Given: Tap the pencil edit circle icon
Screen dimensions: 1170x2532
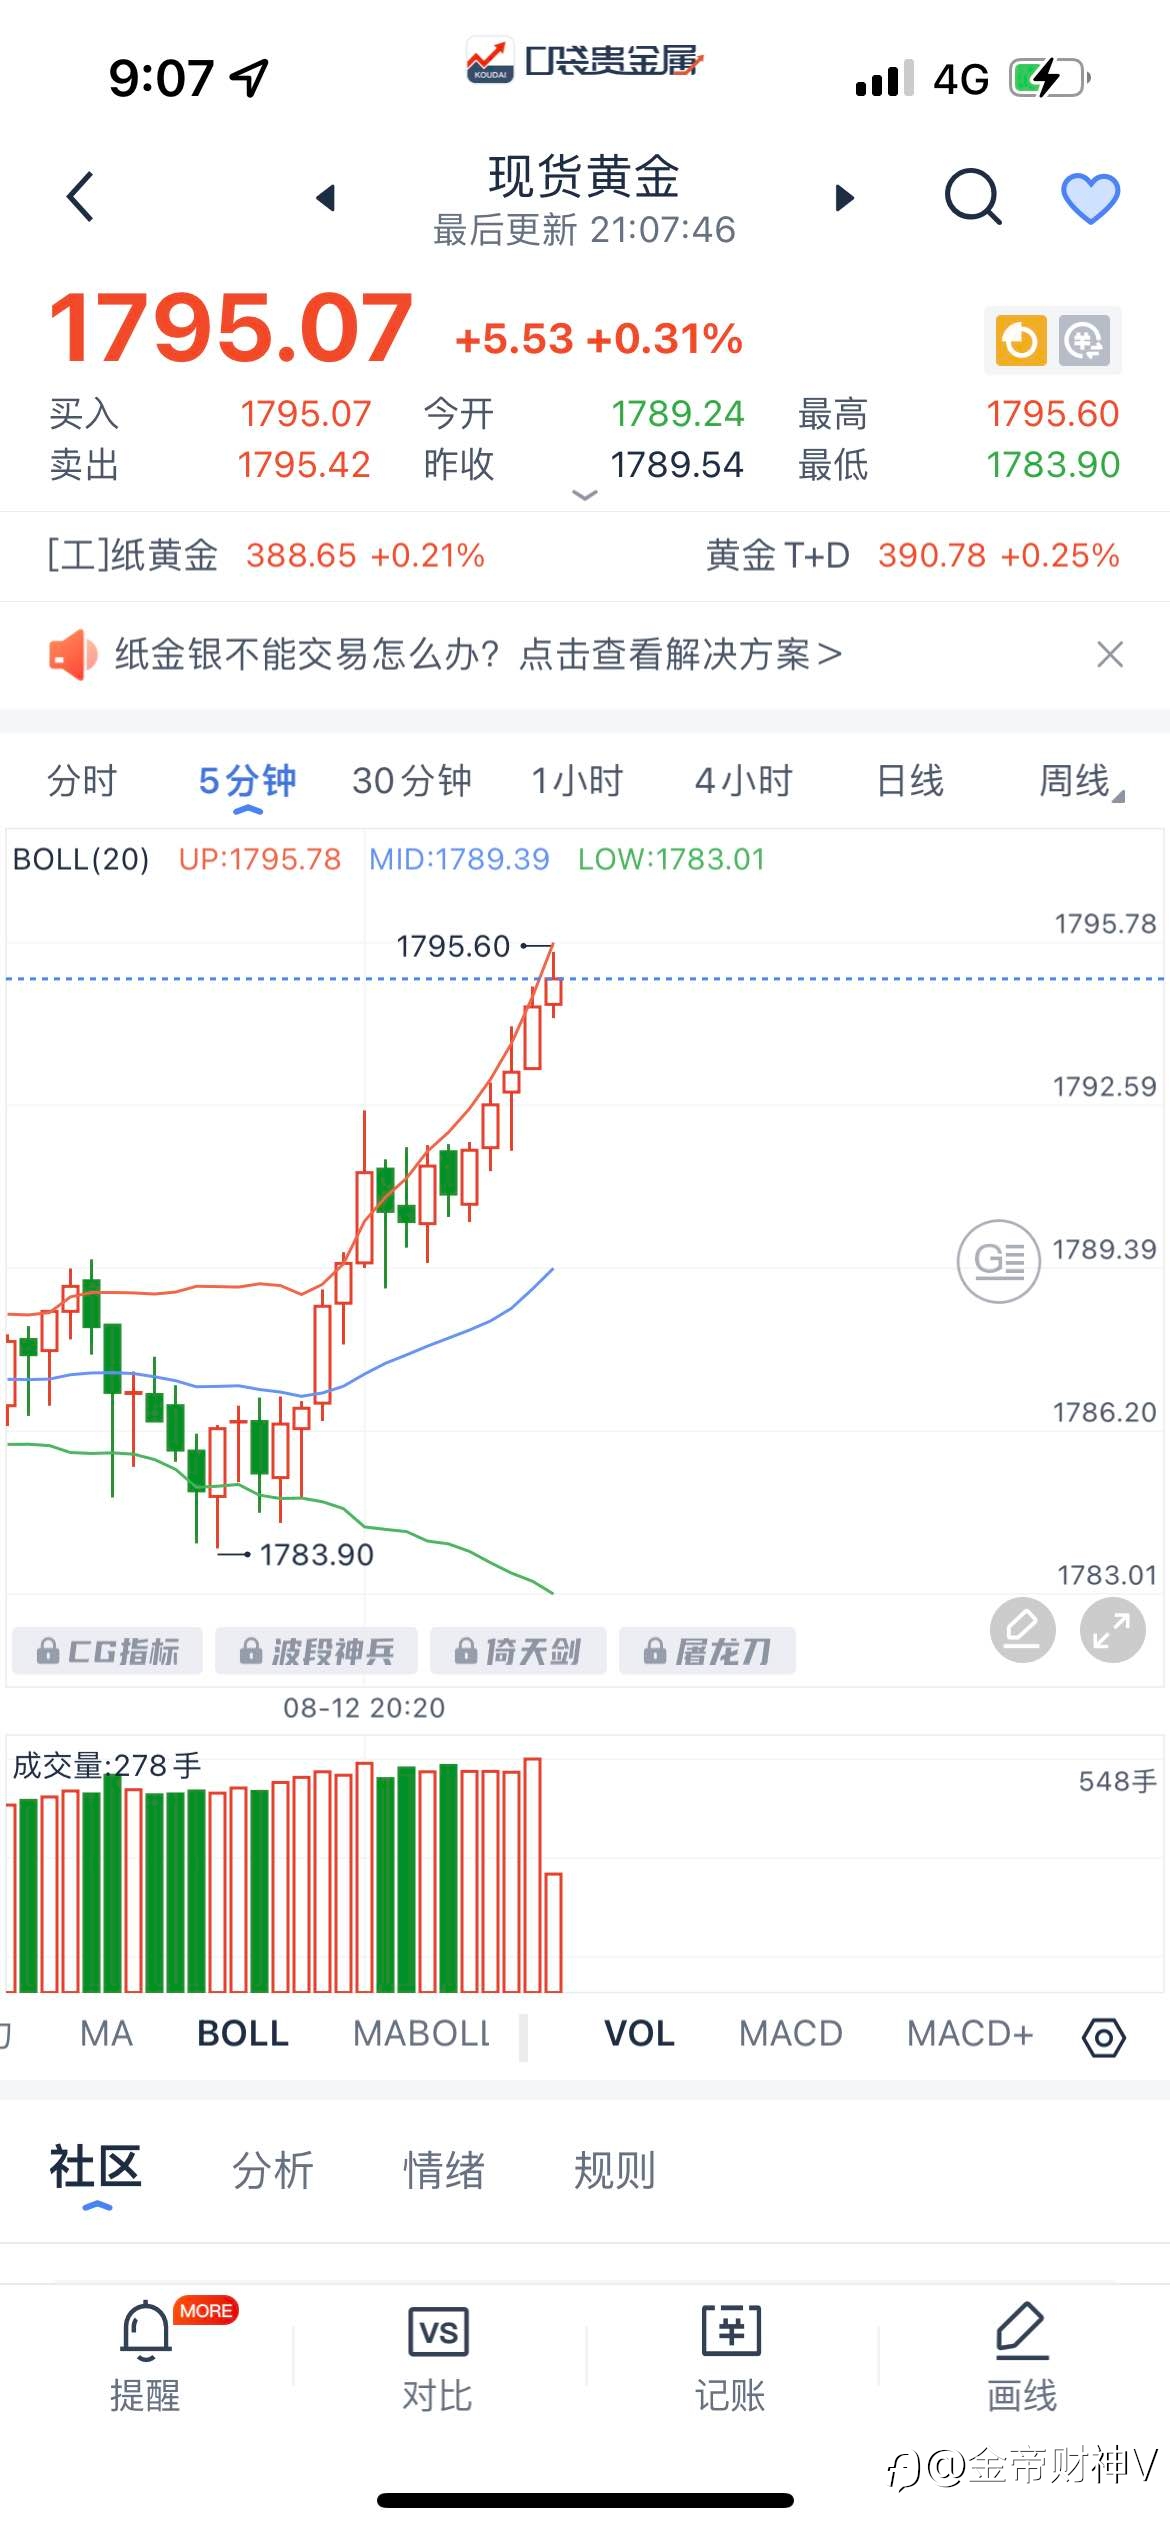Looking at the screenshot, I should pyautogui.click(x=1022, y=1630).
